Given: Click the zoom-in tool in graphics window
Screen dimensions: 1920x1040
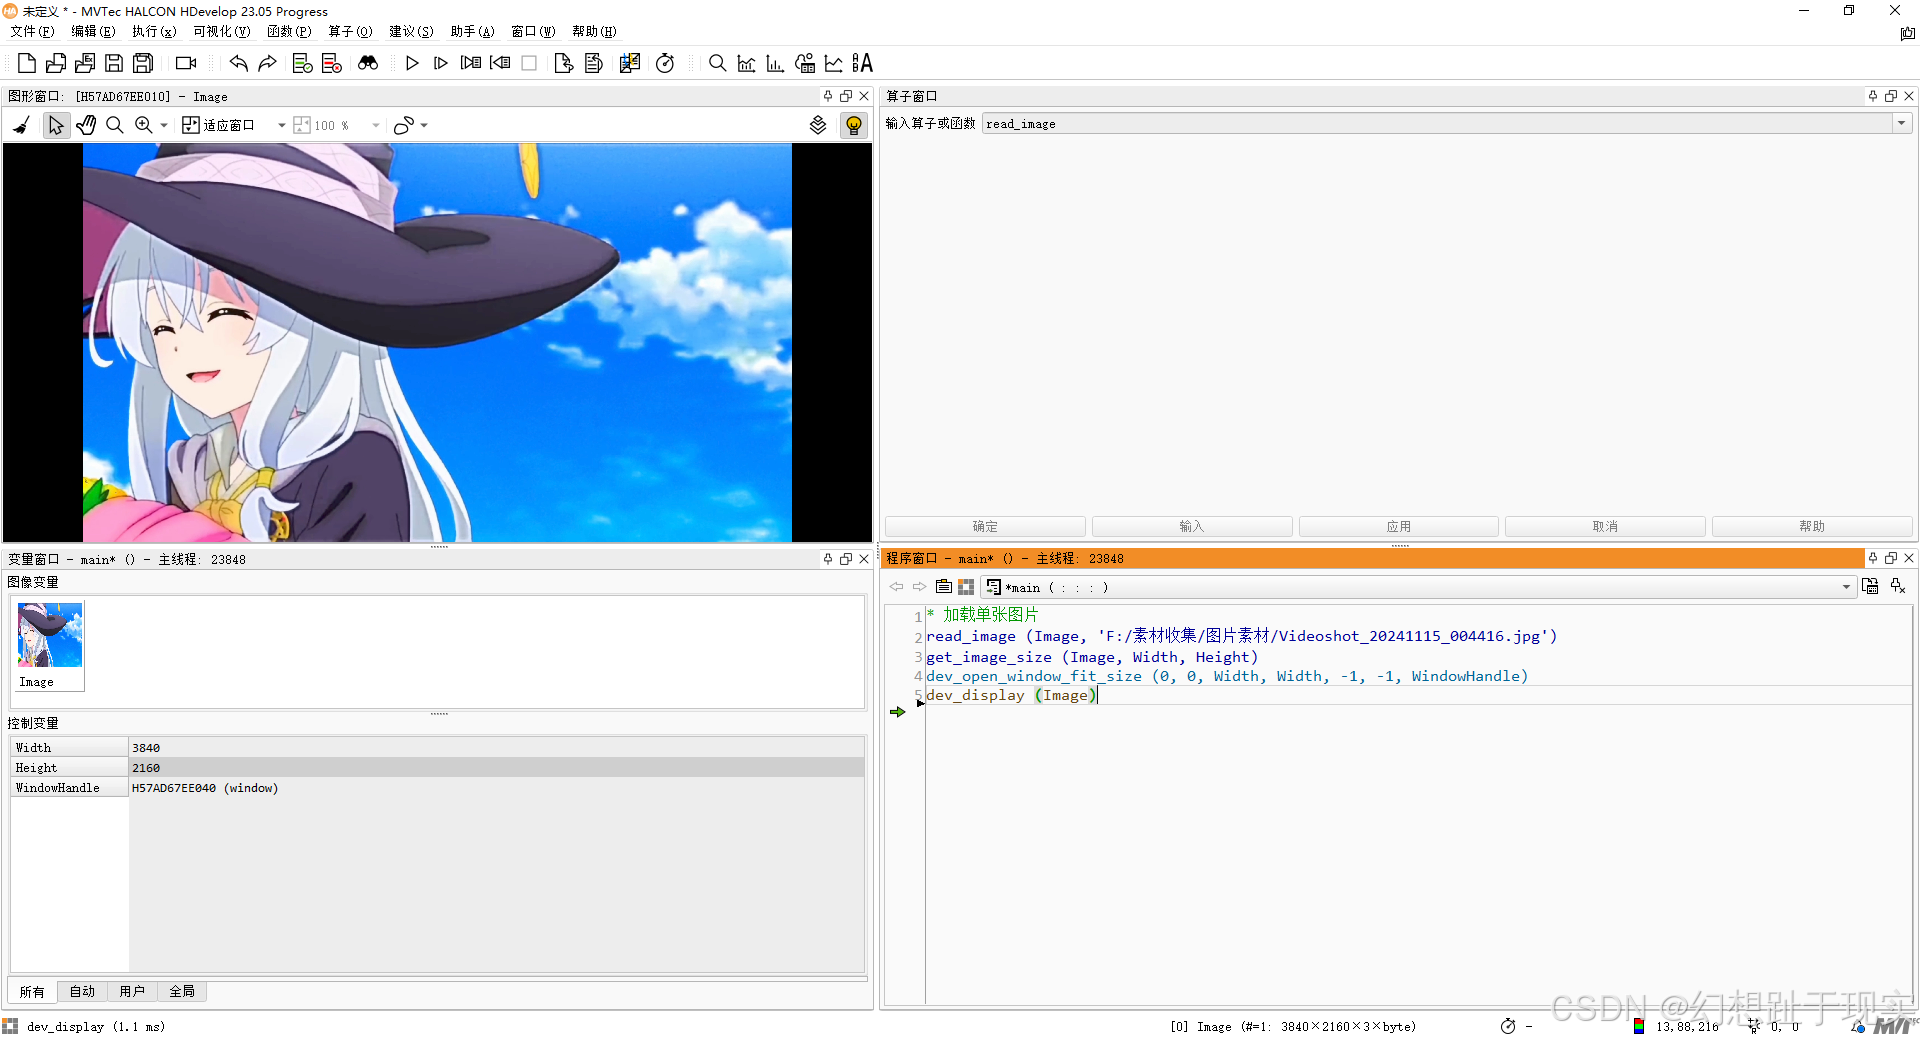Looking at the screenshot, I should point(144,125).
